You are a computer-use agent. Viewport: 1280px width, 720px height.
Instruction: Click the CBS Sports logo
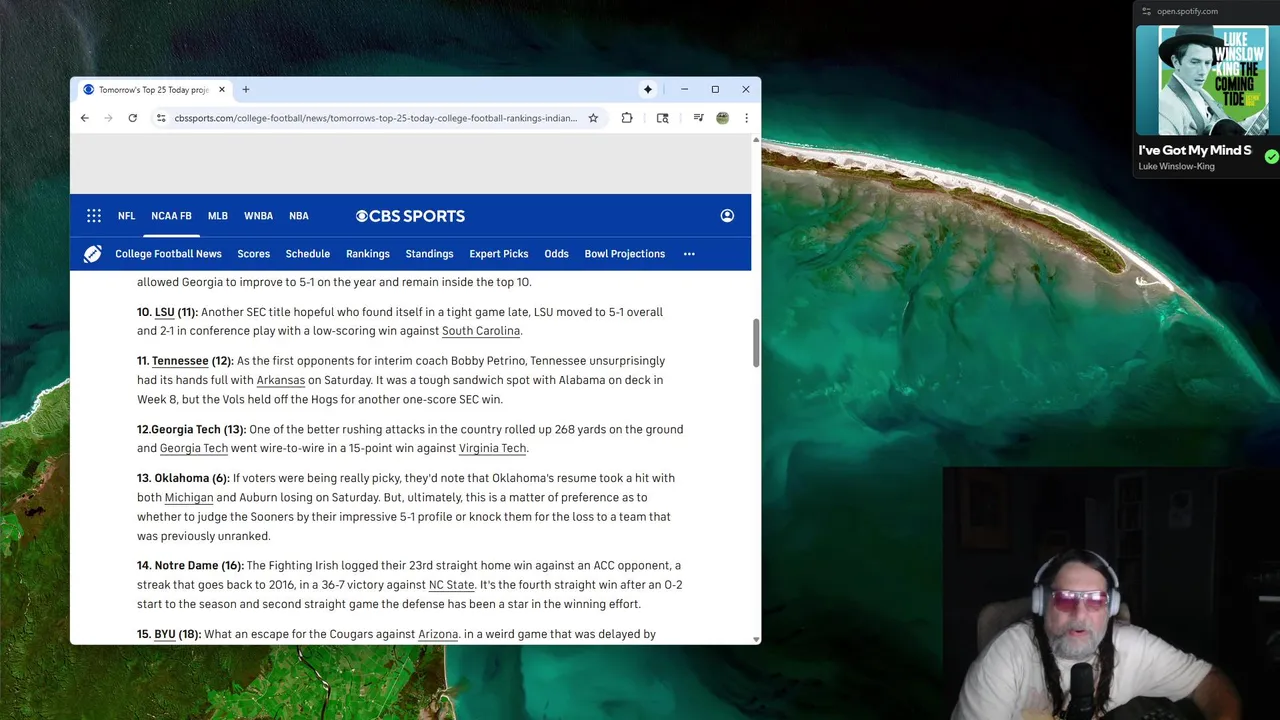click(x=410, y=216)
